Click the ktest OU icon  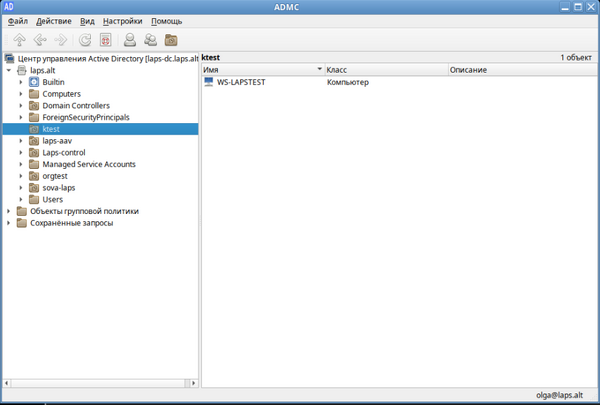tap(34, 129)
